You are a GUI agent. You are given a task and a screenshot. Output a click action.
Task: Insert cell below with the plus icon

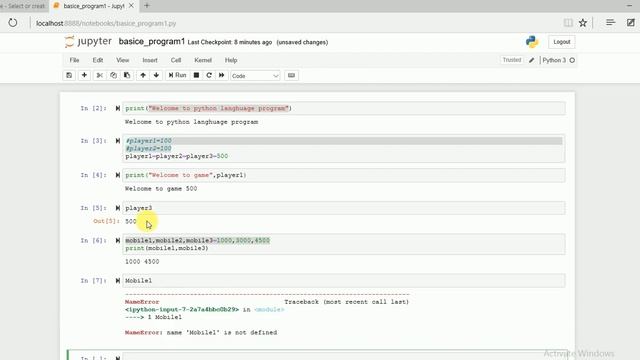pos(84,76)
